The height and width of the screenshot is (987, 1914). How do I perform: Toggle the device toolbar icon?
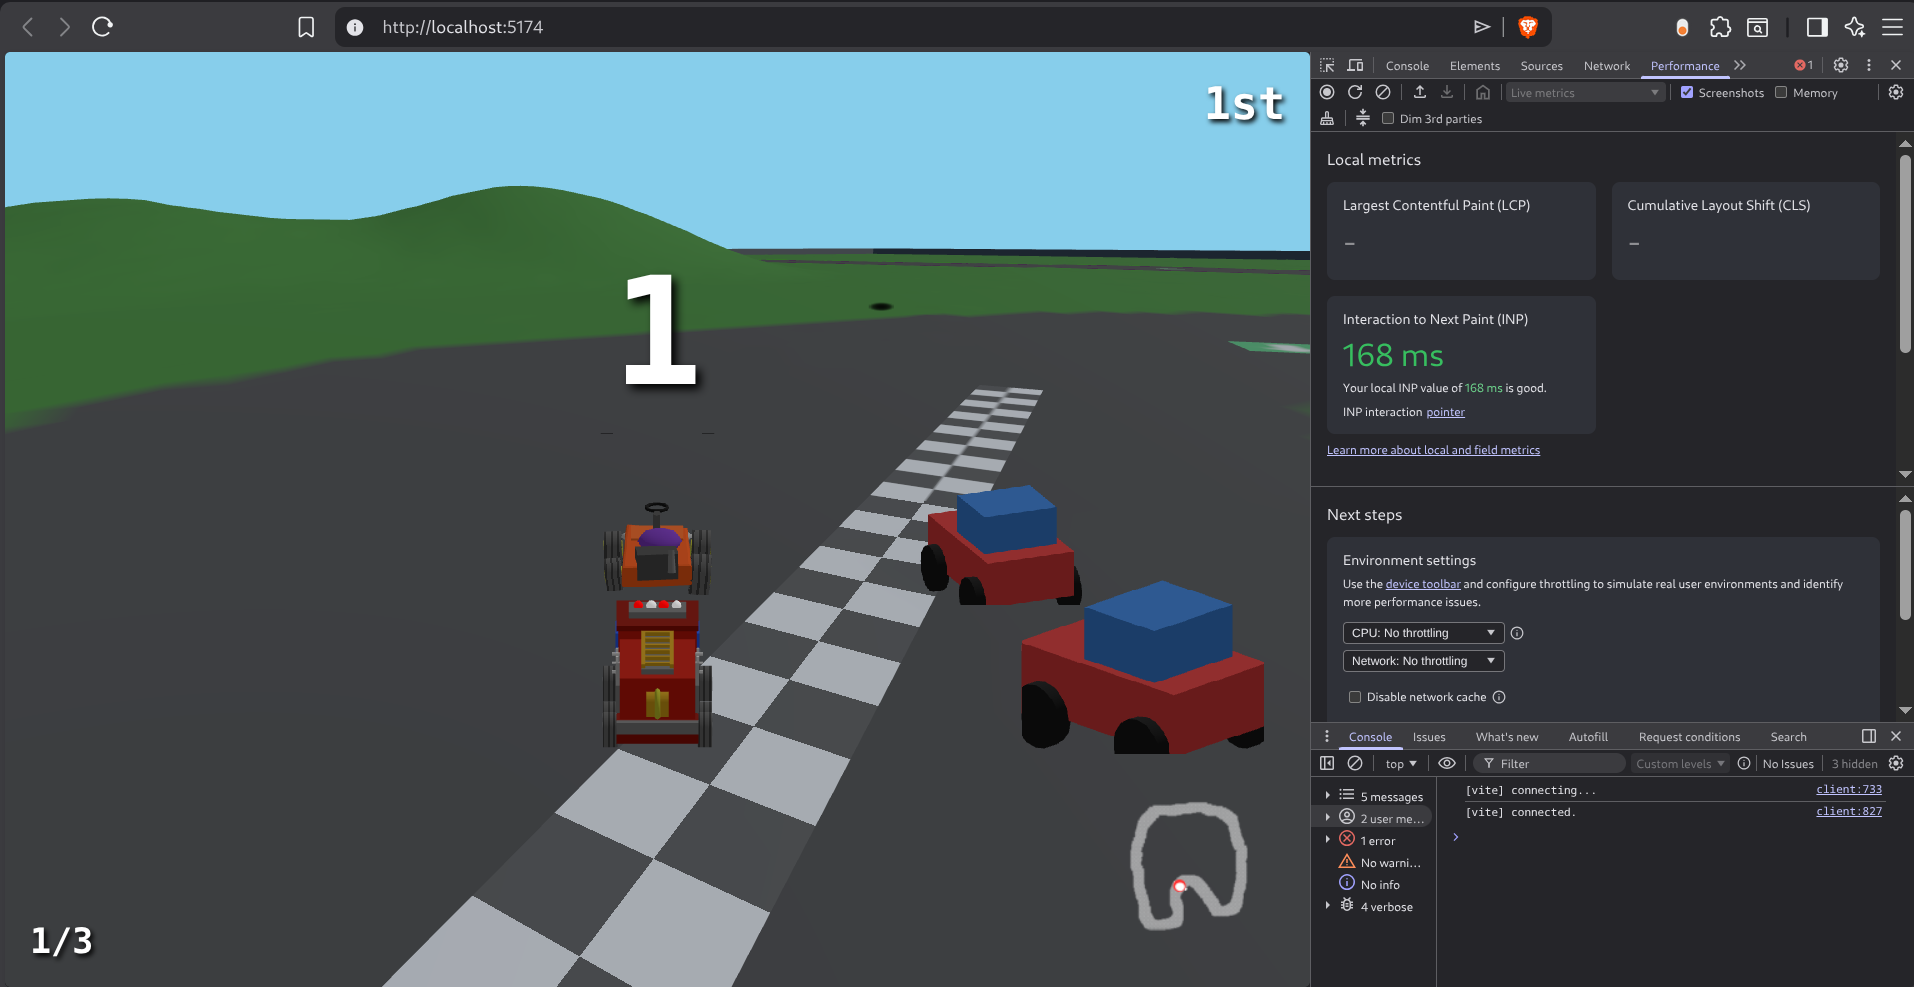click(x=1355, y=65)
